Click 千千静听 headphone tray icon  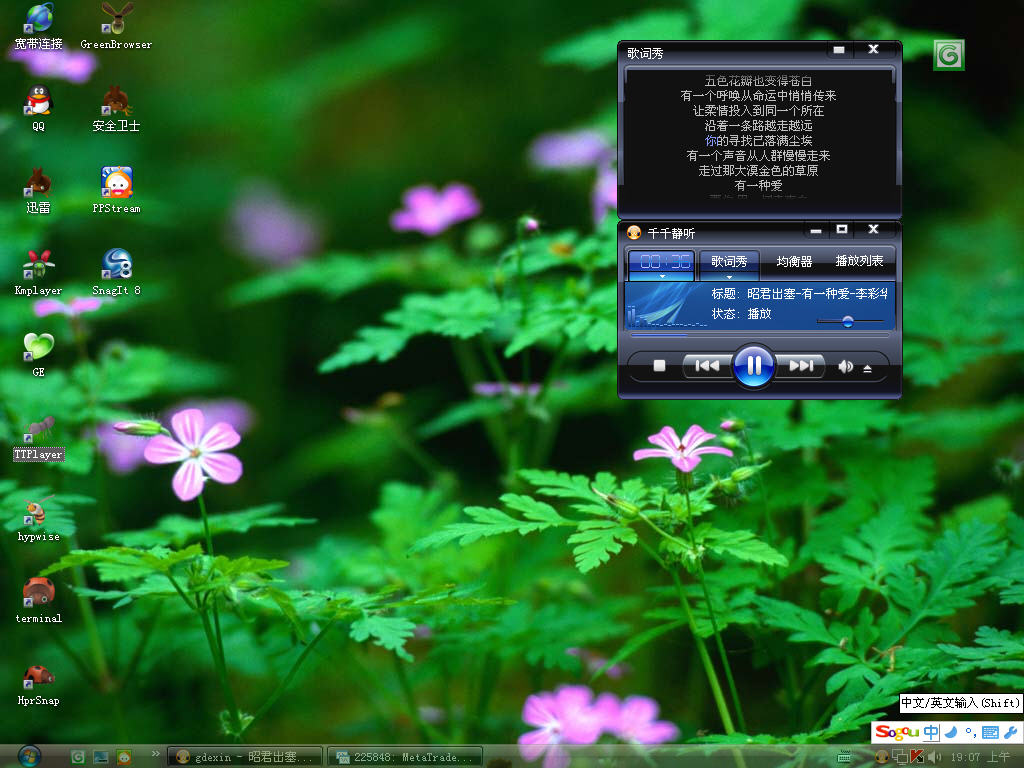(882, 757)
